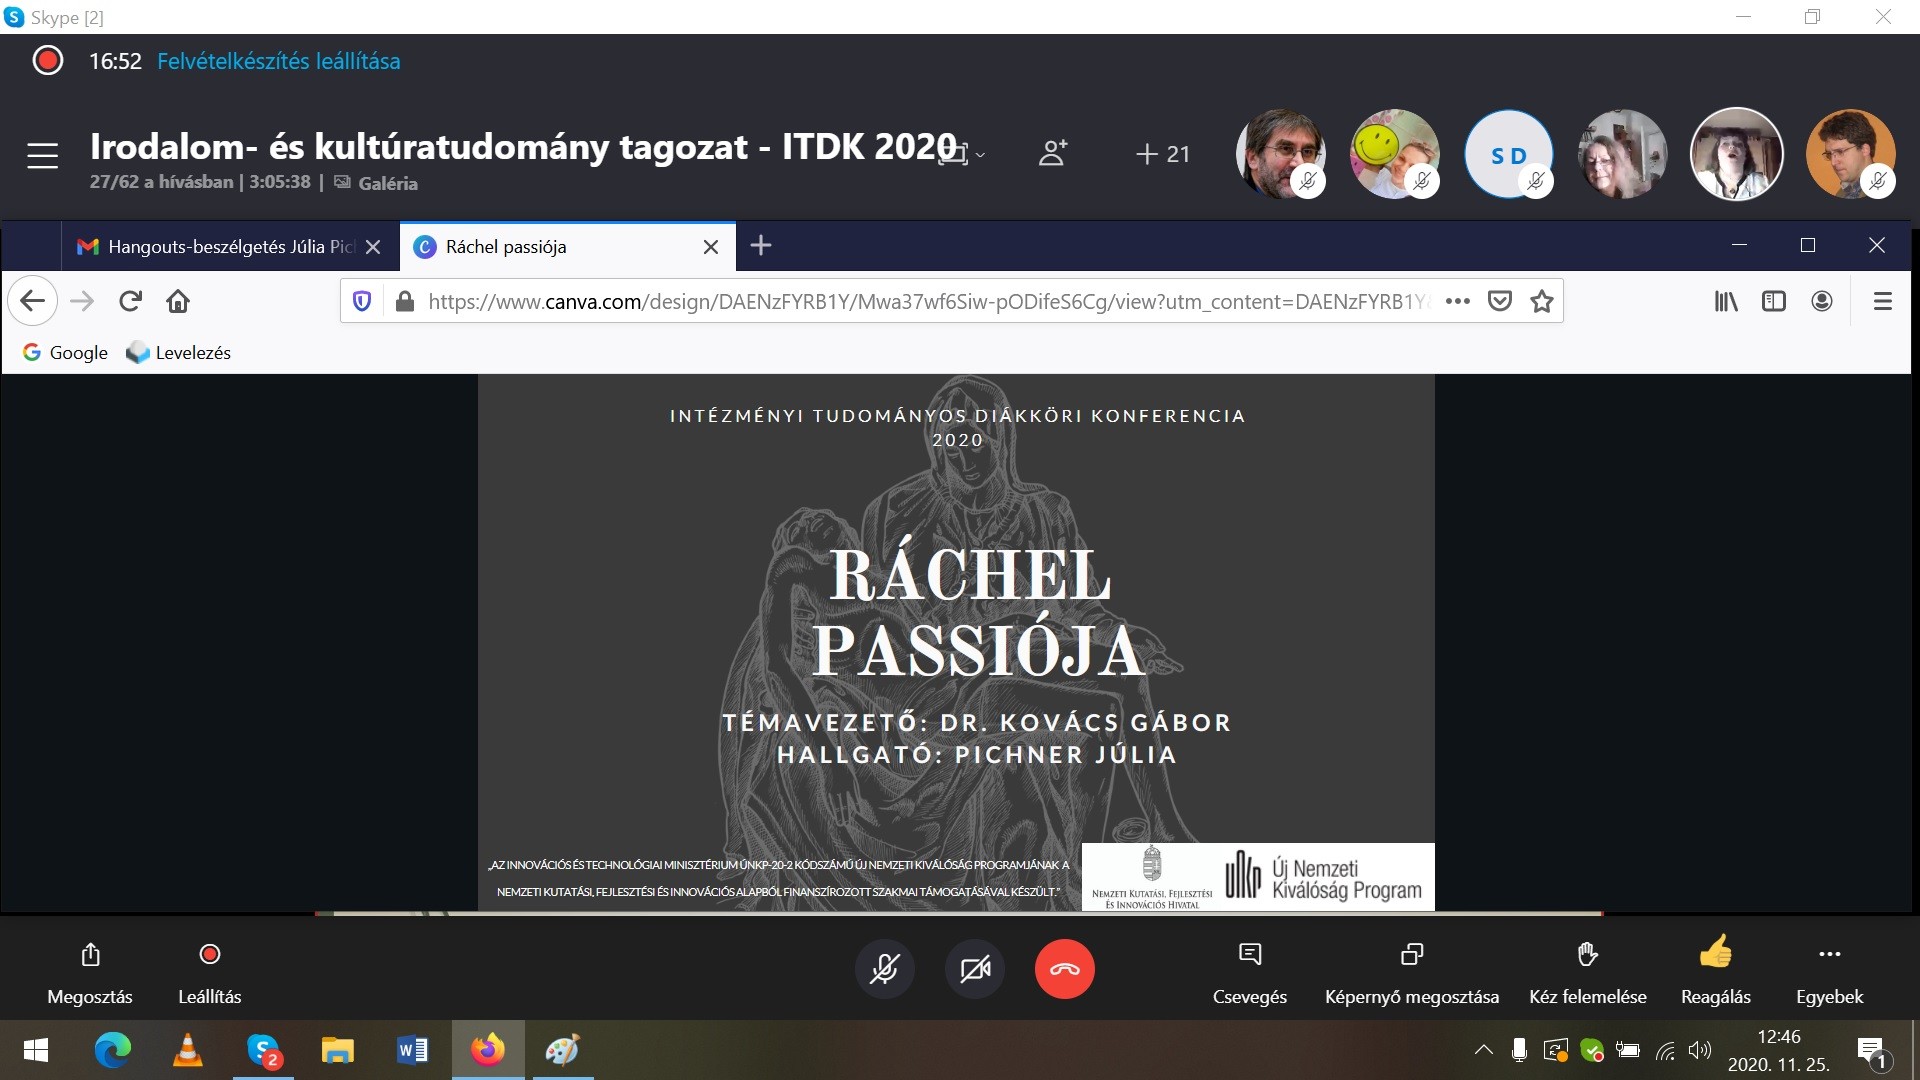
Task: Open the Egyebek more options menu
Action: (x=1829, y=955)
